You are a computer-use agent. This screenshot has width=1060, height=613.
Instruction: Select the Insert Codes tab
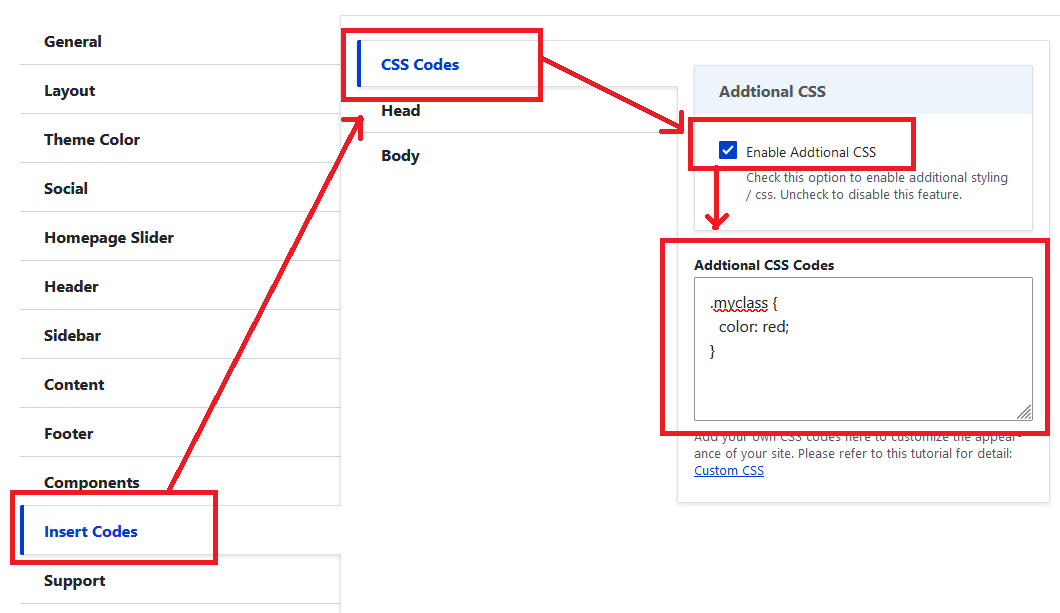pos(91,532)
